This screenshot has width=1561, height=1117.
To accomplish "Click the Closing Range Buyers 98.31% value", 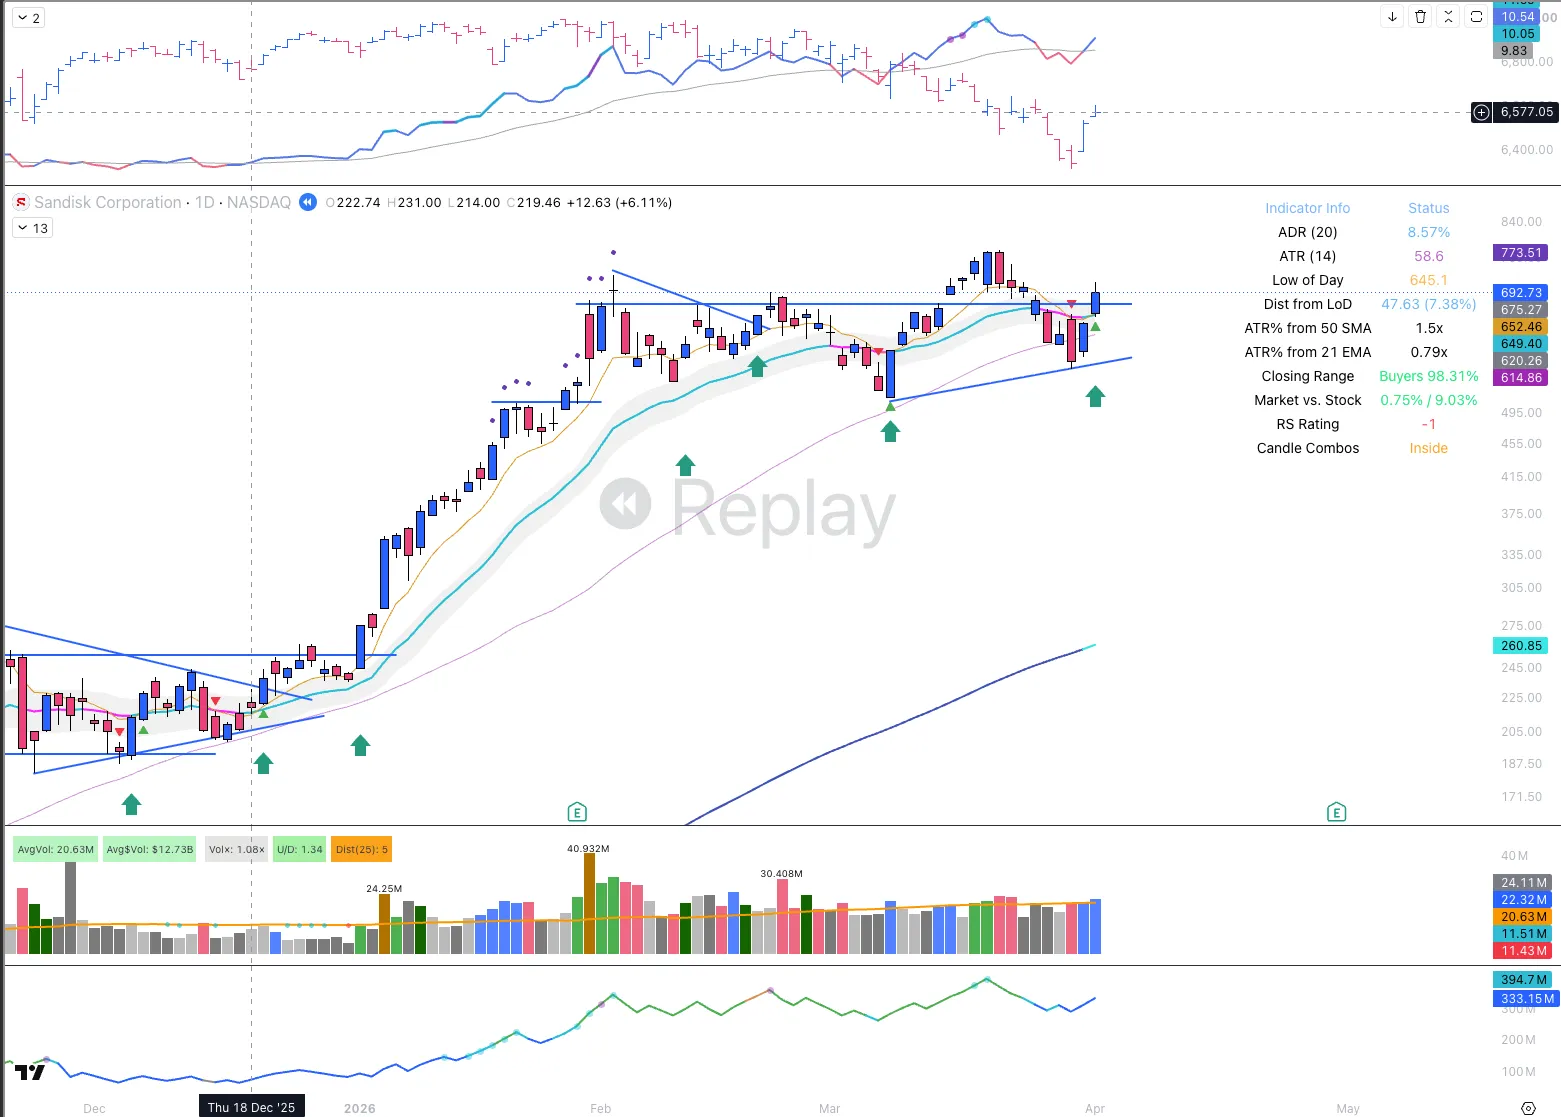I will (x=1428, y=376).
